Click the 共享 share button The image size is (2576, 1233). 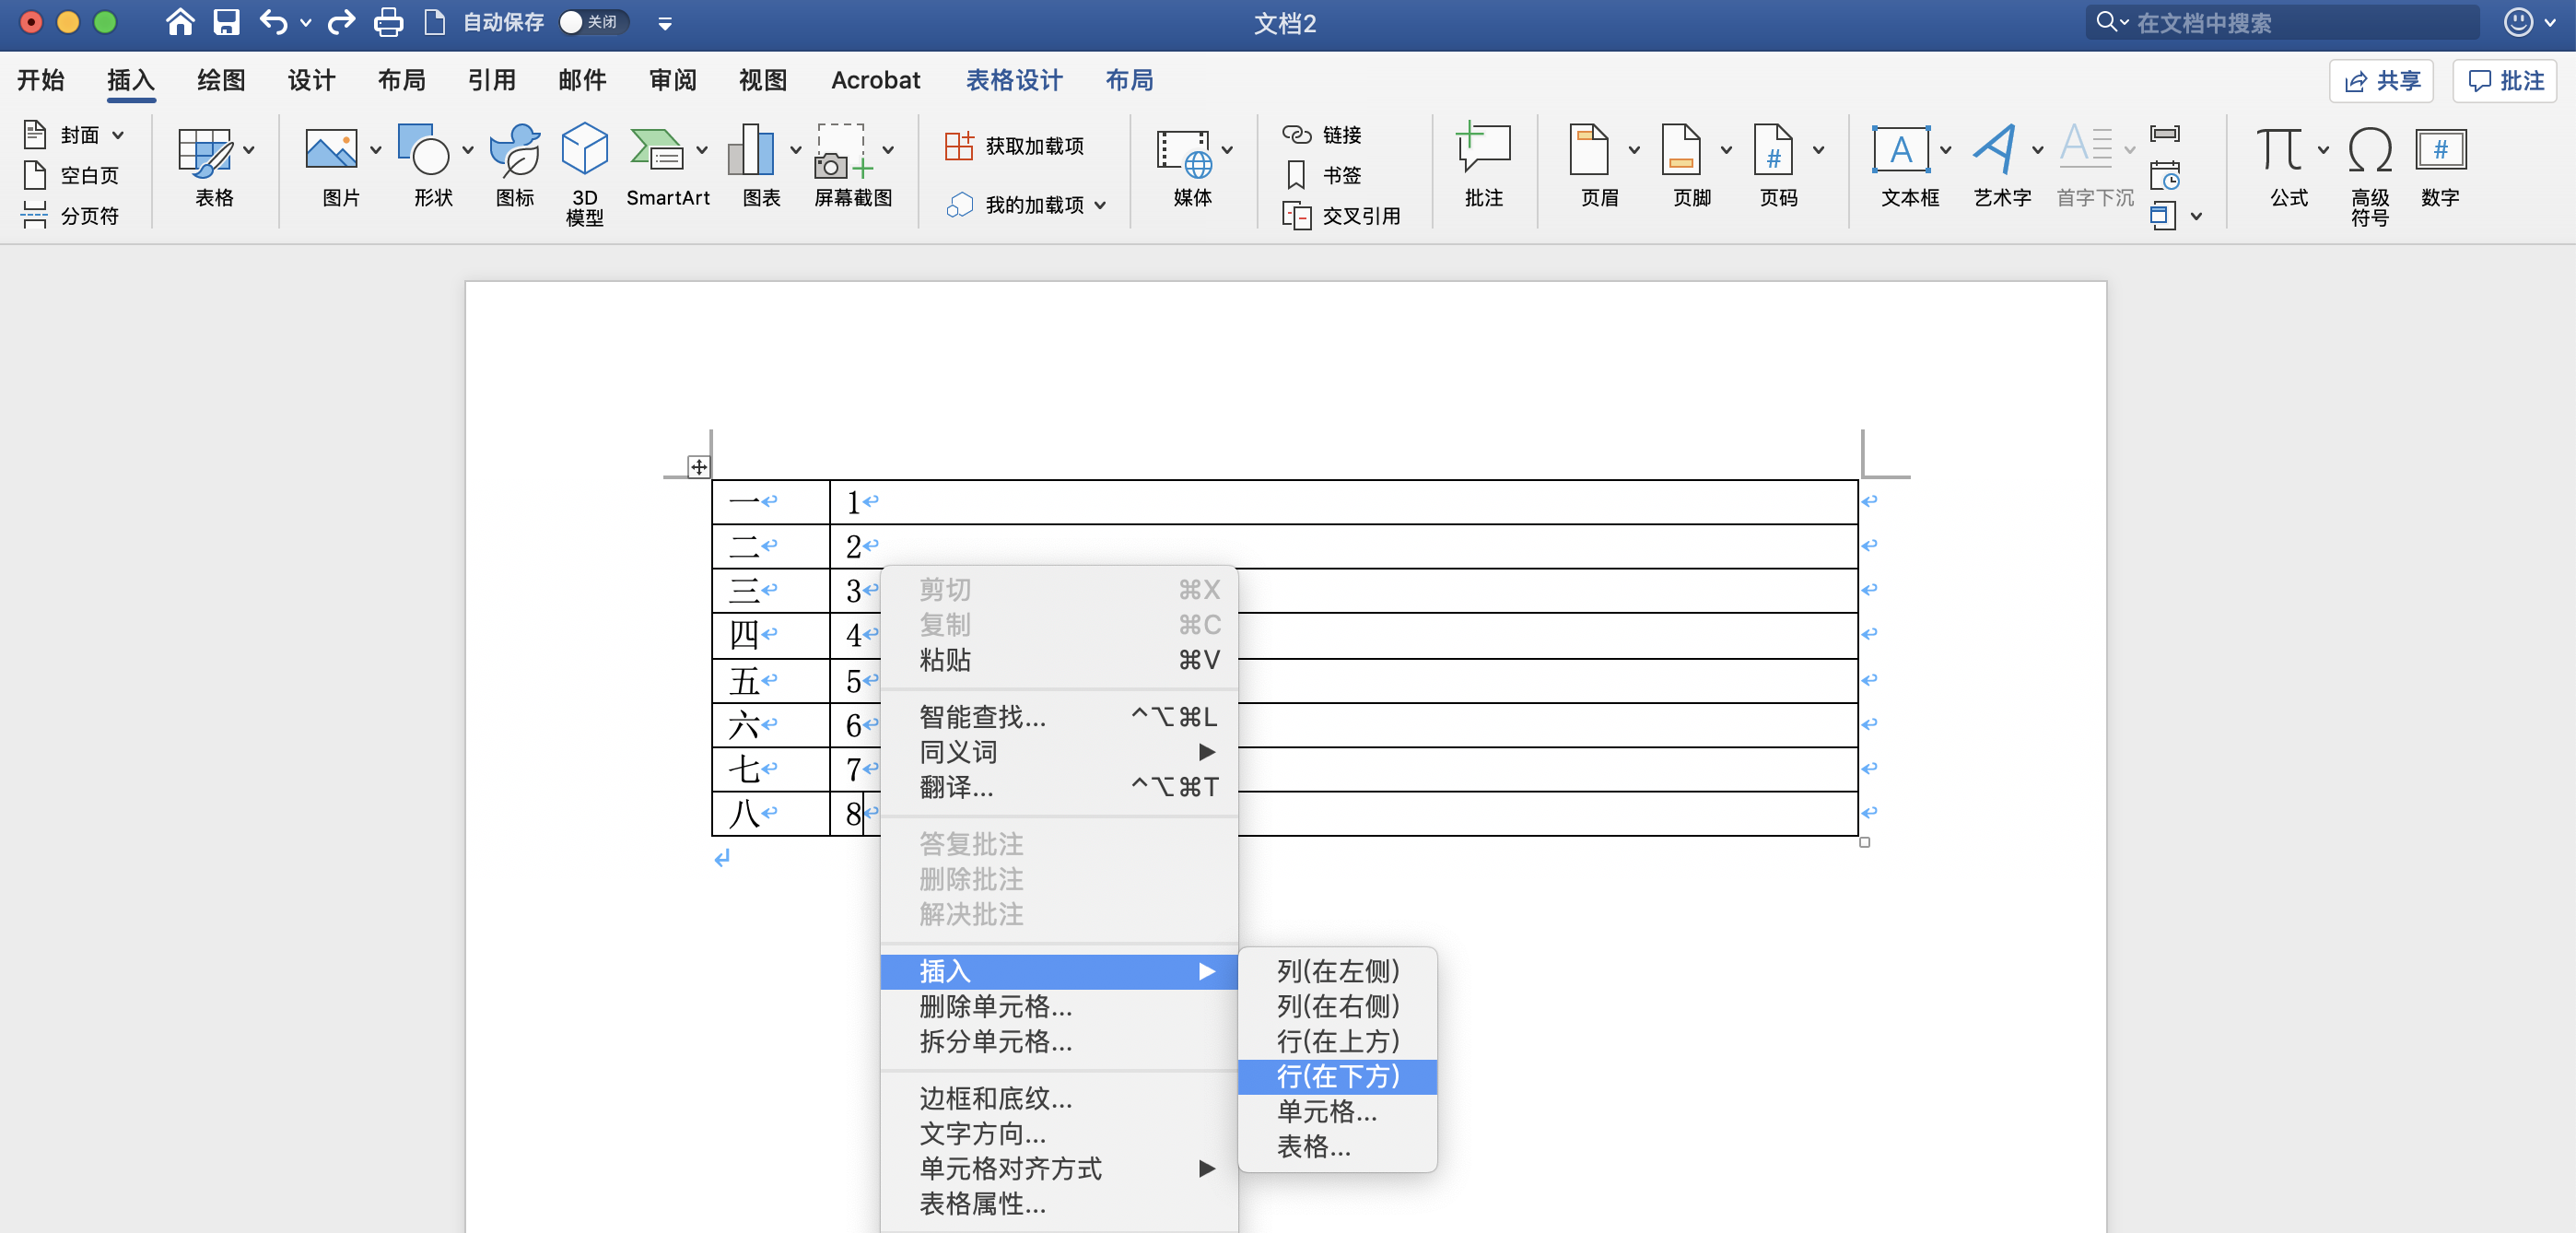tap(2380, 81)
